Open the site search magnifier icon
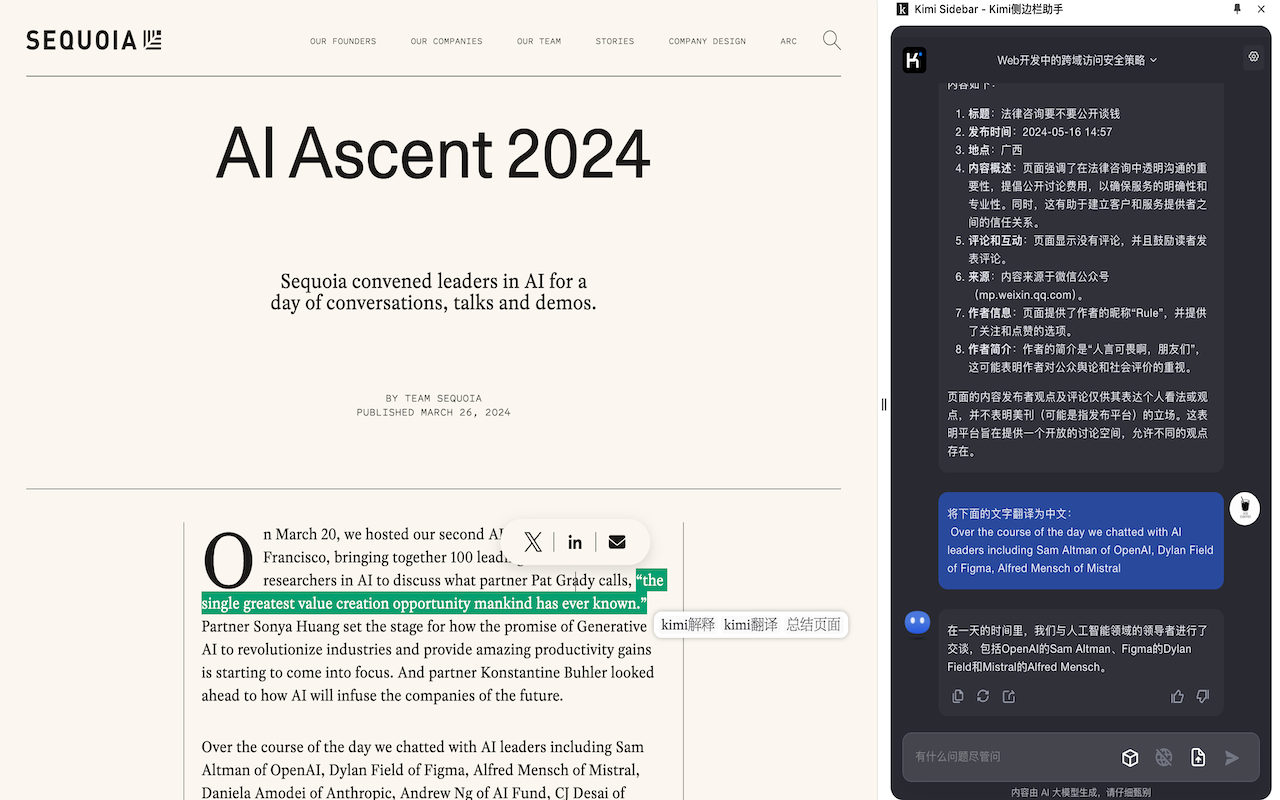1280x800 pixels. tap(831, 41)
